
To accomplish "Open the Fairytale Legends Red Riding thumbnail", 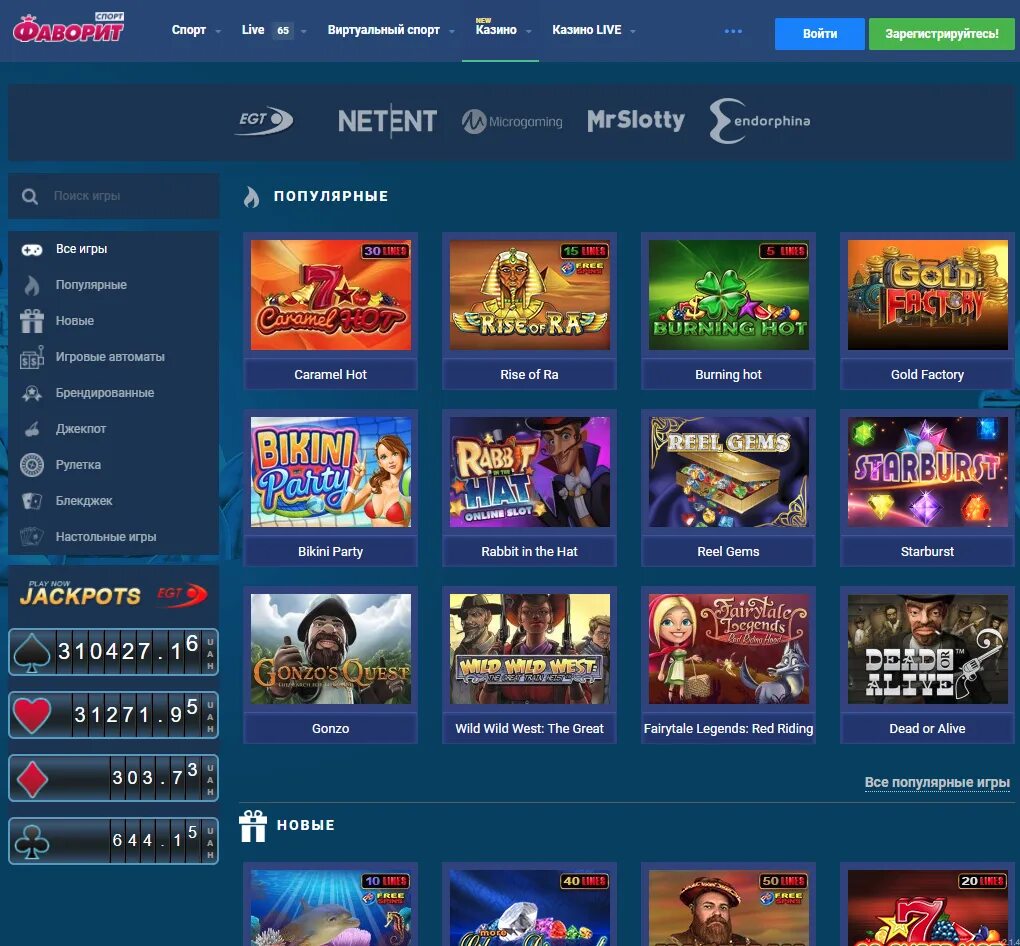I will coord(729,649).
